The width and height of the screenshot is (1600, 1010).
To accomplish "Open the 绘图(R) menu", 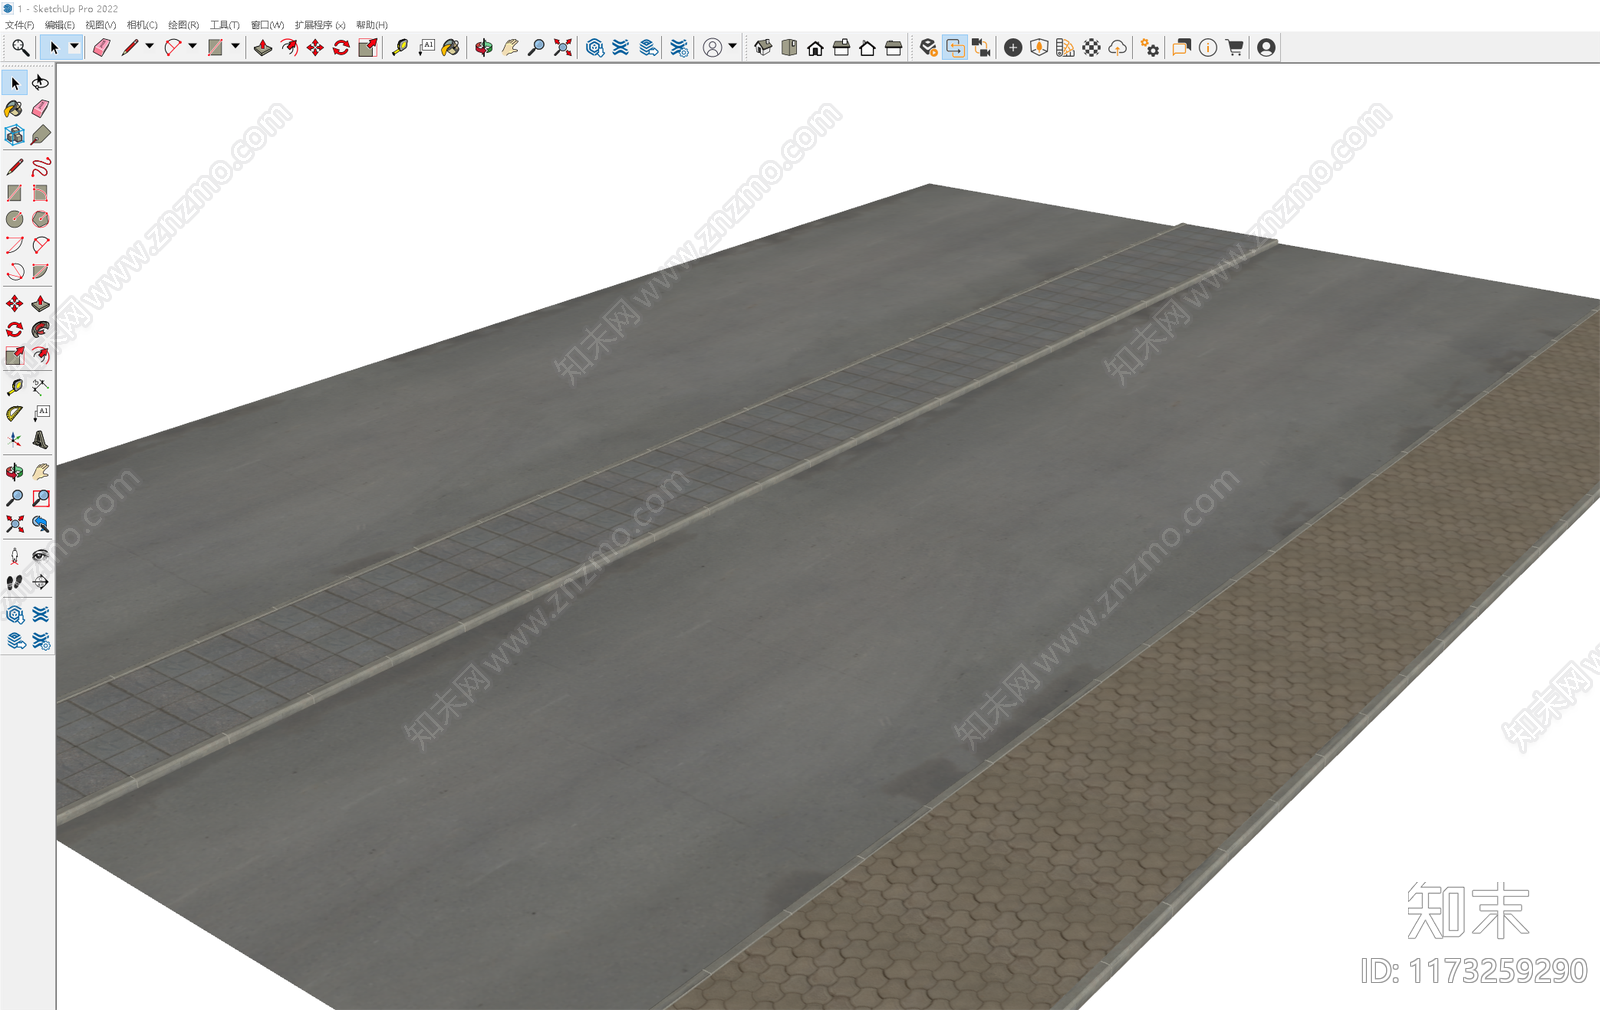I will (x=184, y=25).
